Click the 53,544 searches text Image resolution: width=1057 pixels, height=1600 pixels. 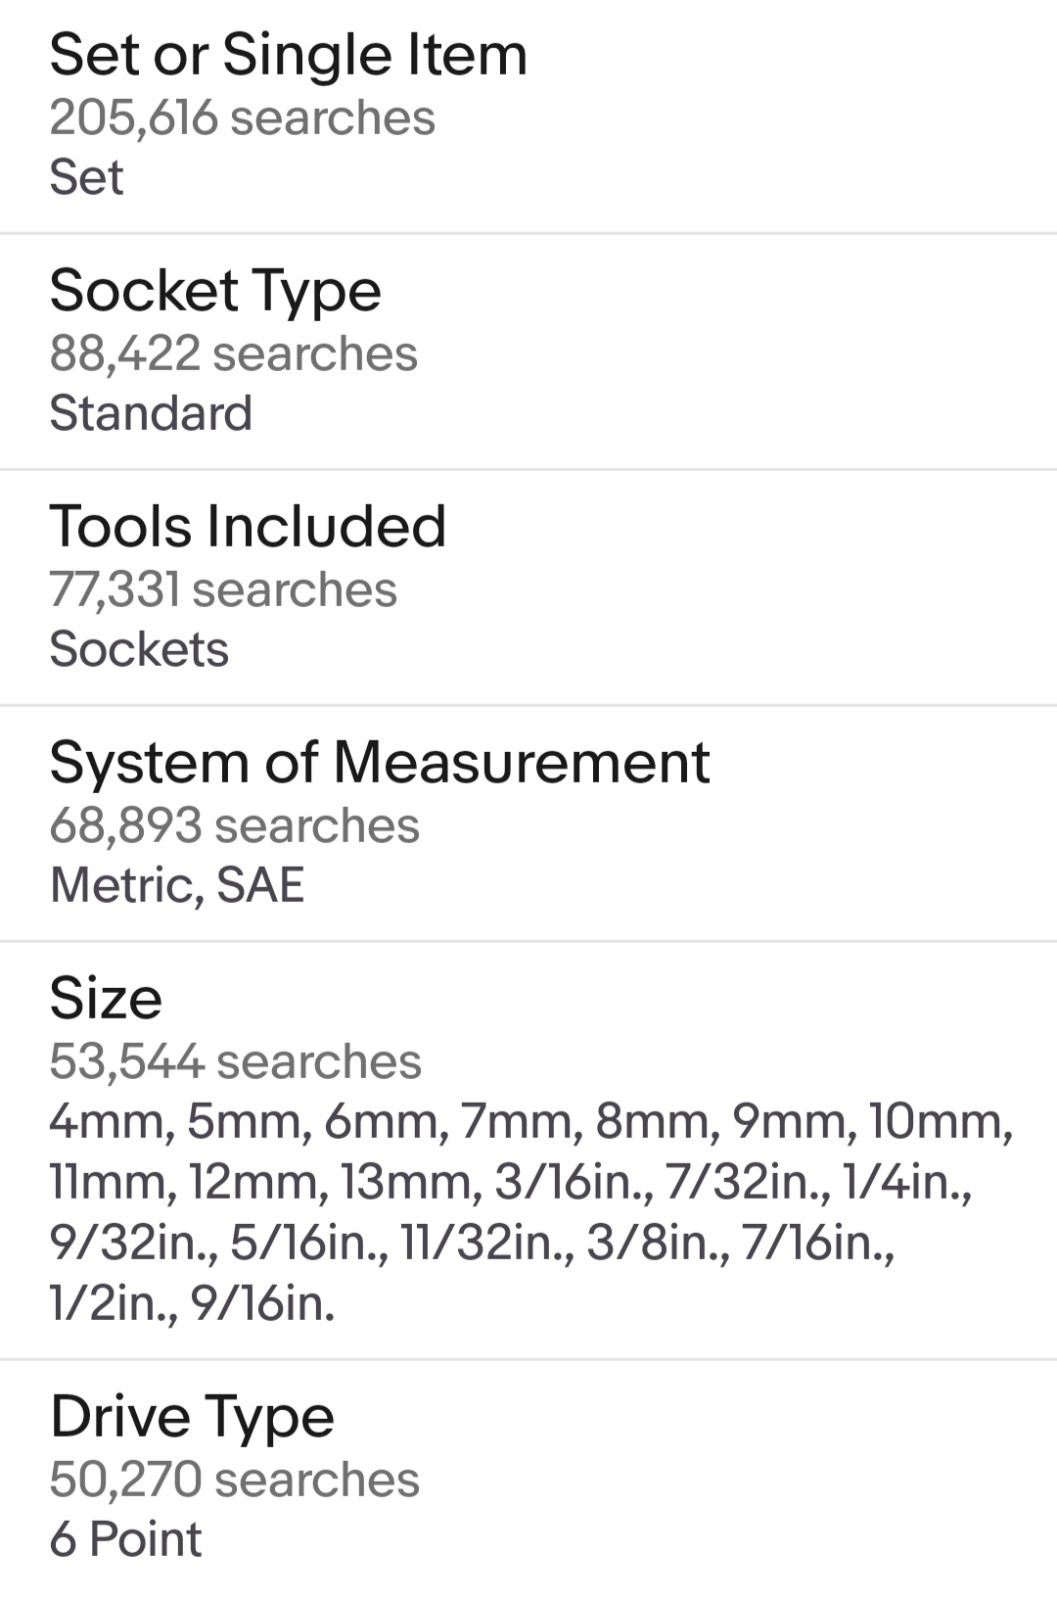coord(235,1062)
